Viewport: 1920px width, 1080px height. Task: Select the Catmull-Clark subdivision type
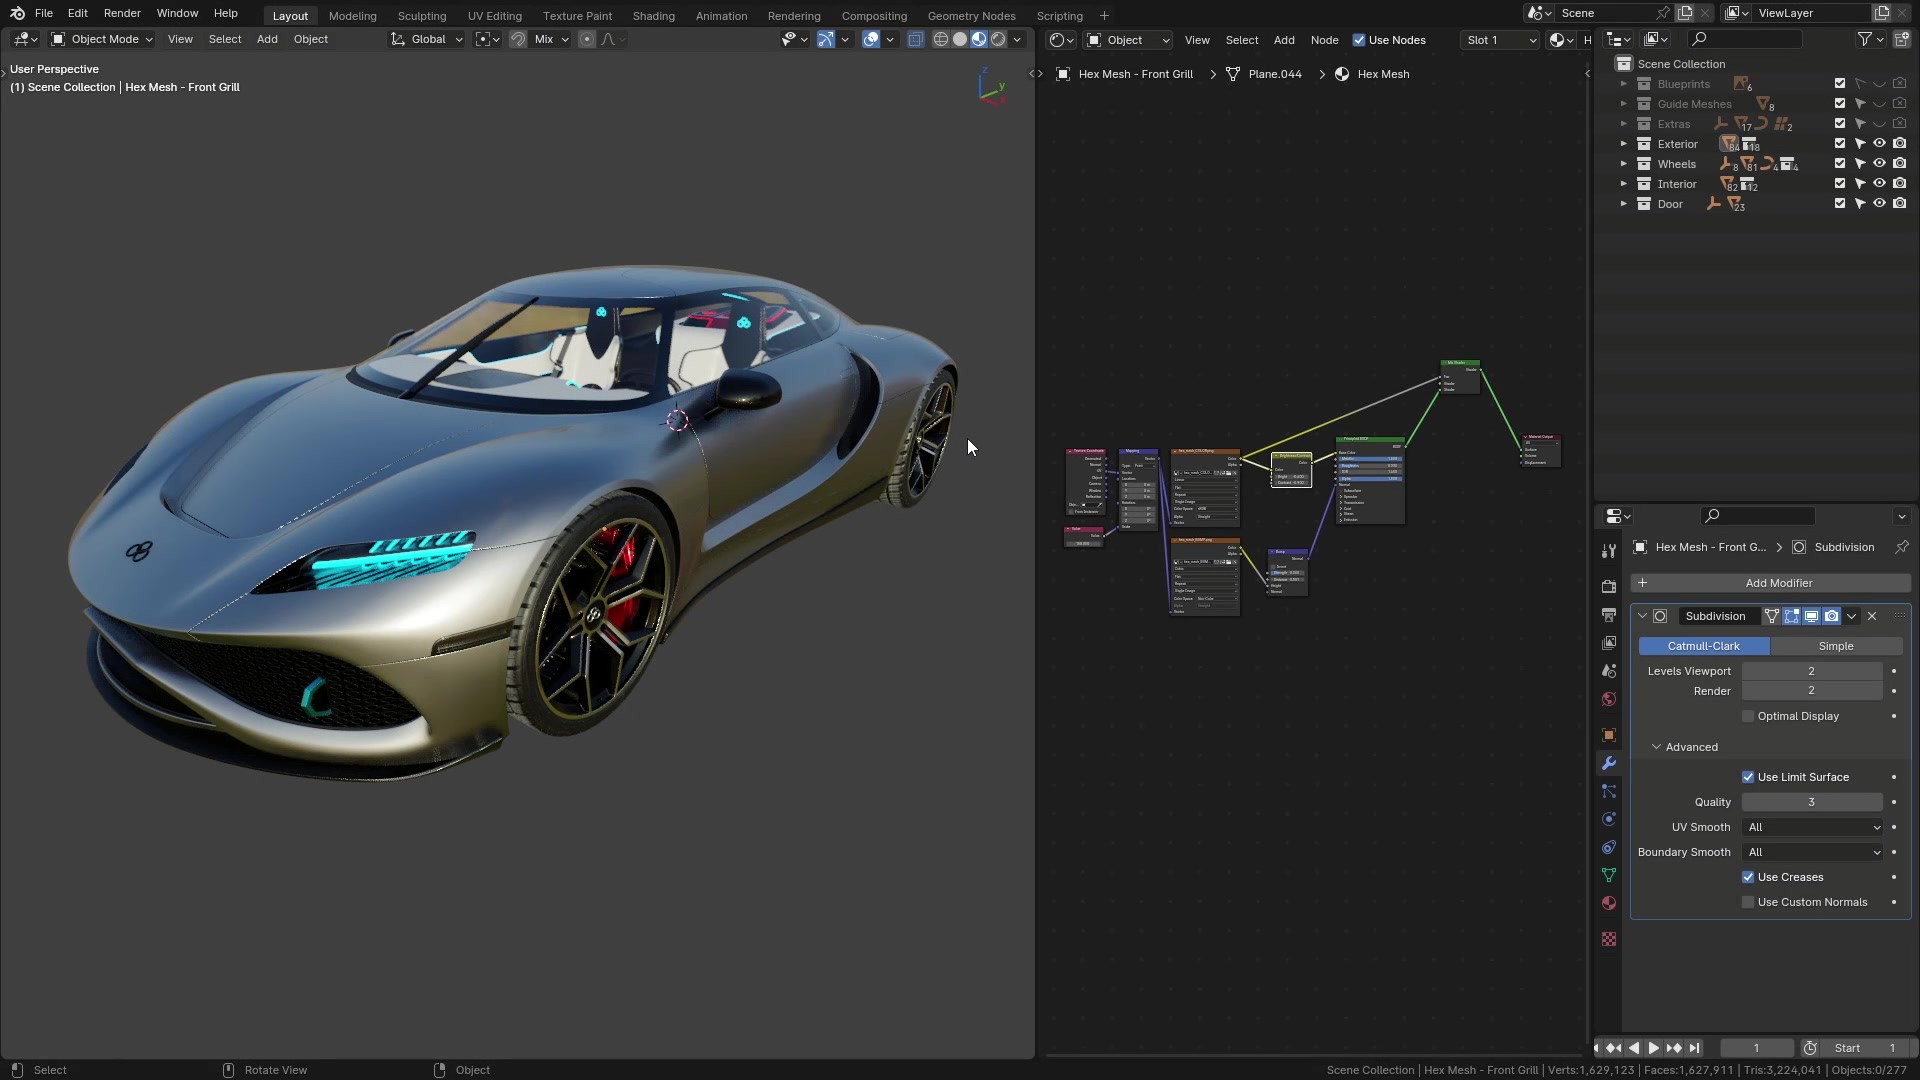1704,646
